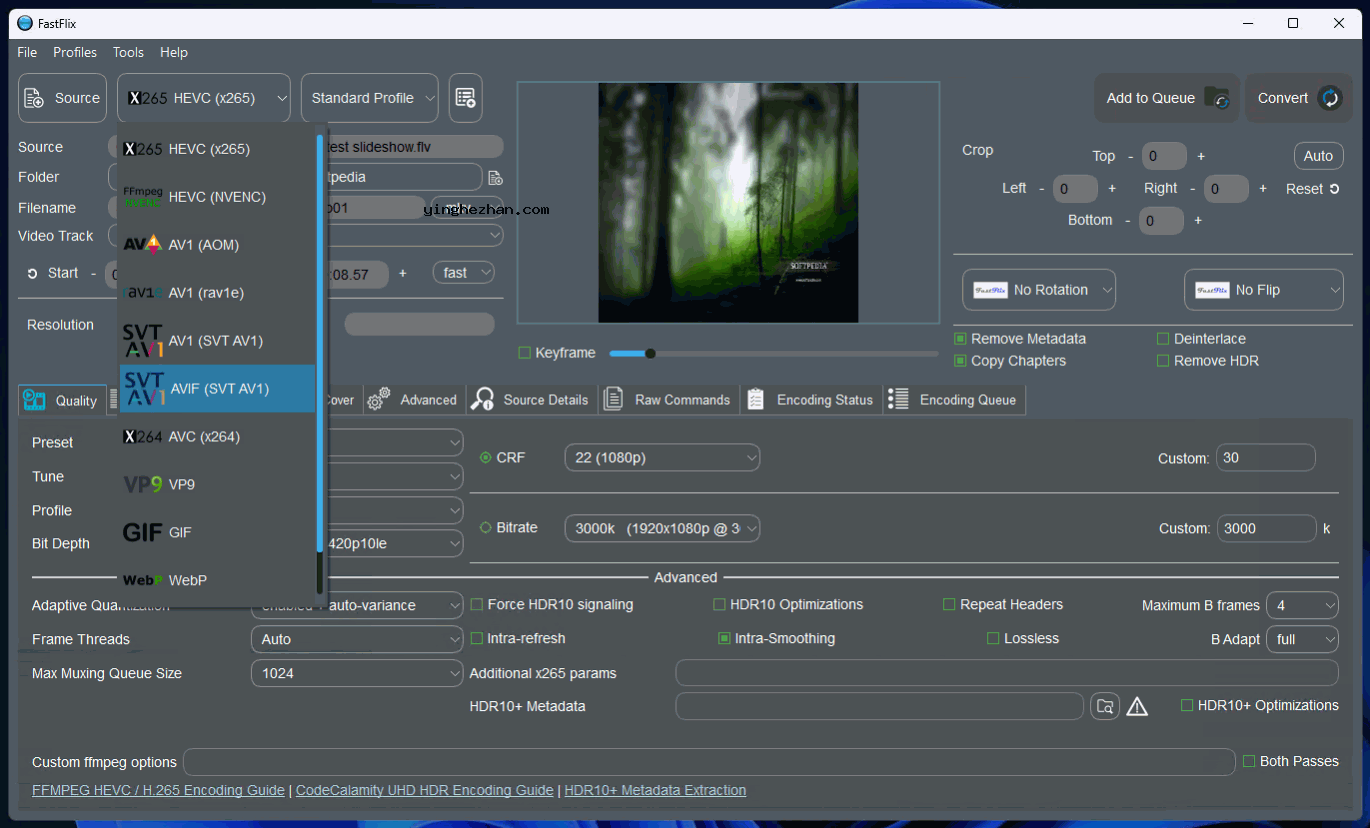Enable Force HDR10 signaling
1370x828 pixels.
pos(477,605)
